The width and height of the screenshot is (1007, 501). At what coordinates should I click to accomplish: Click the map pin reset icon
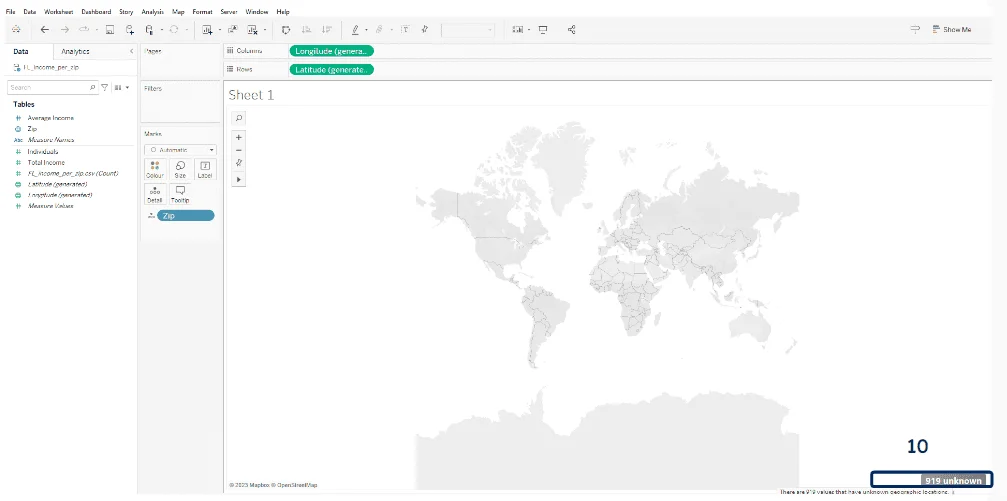coord(238,163)
